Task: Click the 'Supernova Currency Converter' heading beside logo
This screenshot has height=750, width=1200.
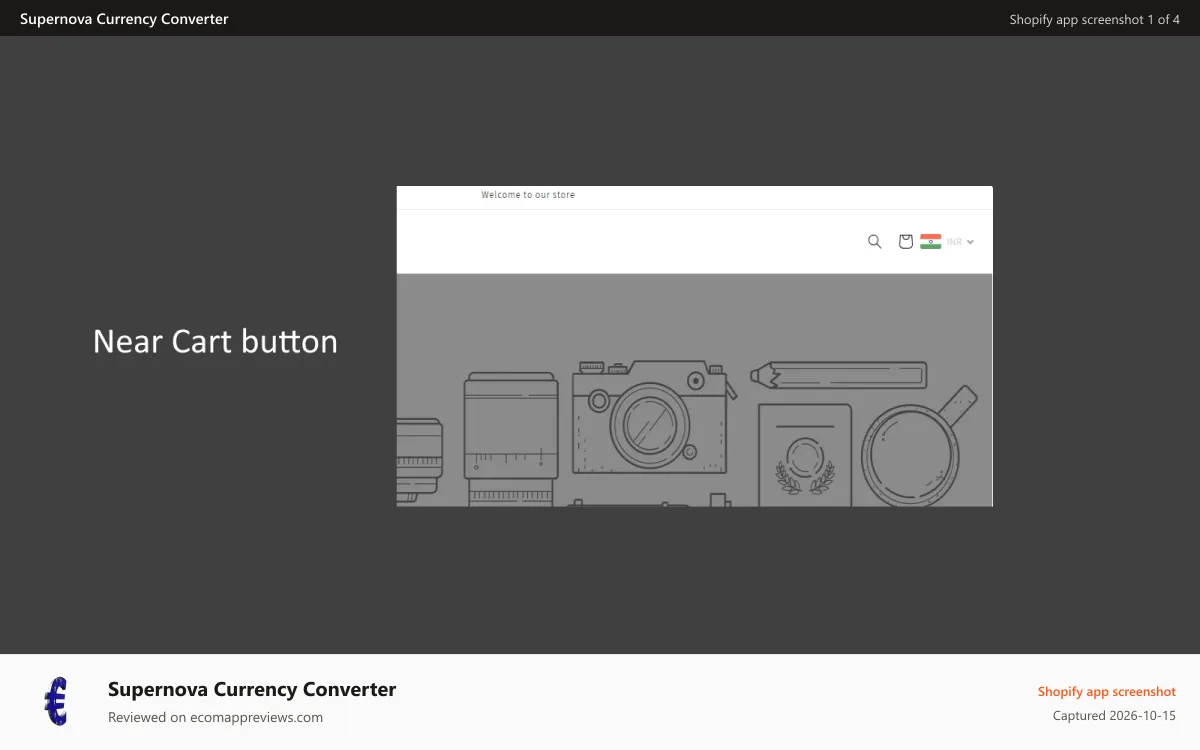Action: coord(252,689)
